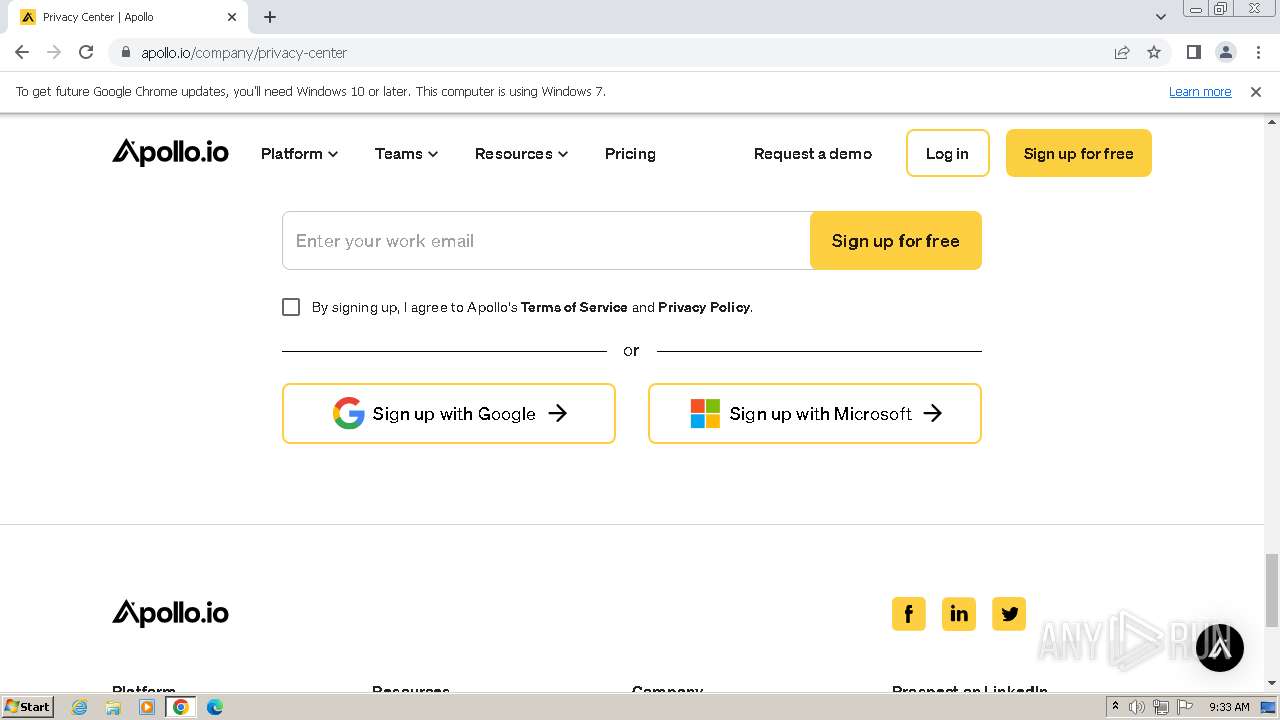Viewport: 1280px width, 720px height.
Task: Open volume control in system tray
Action: pos(1137,707)
